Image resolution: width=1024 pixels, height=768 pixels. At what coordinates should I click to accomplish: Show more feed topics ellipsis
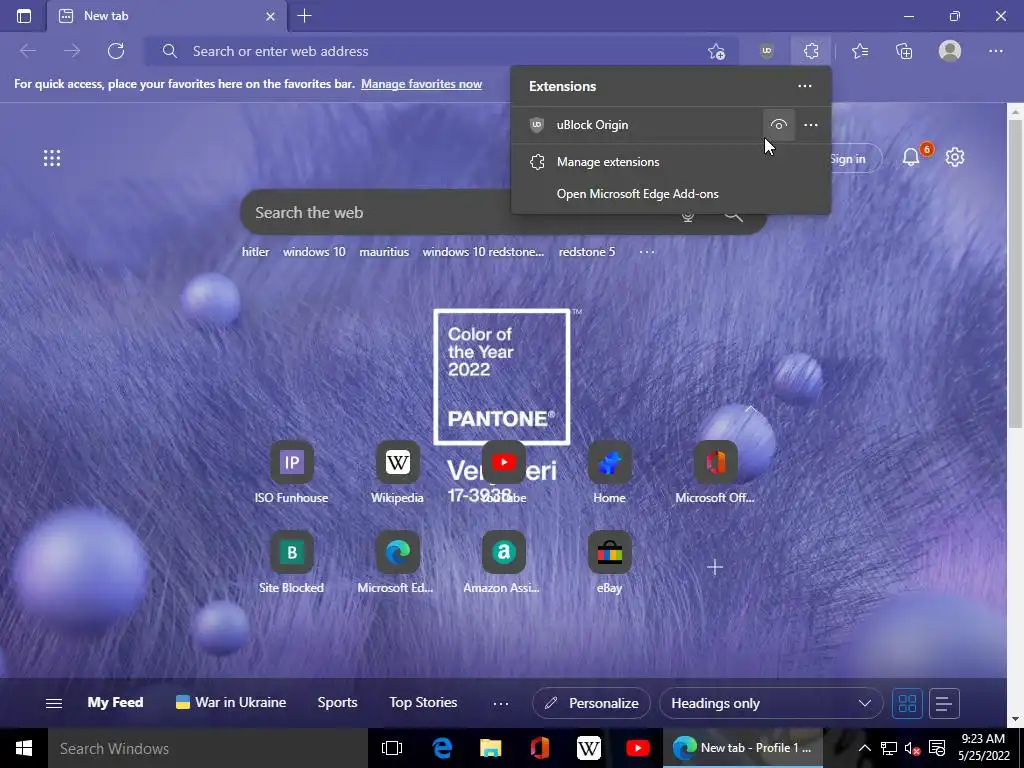(501, 703)
